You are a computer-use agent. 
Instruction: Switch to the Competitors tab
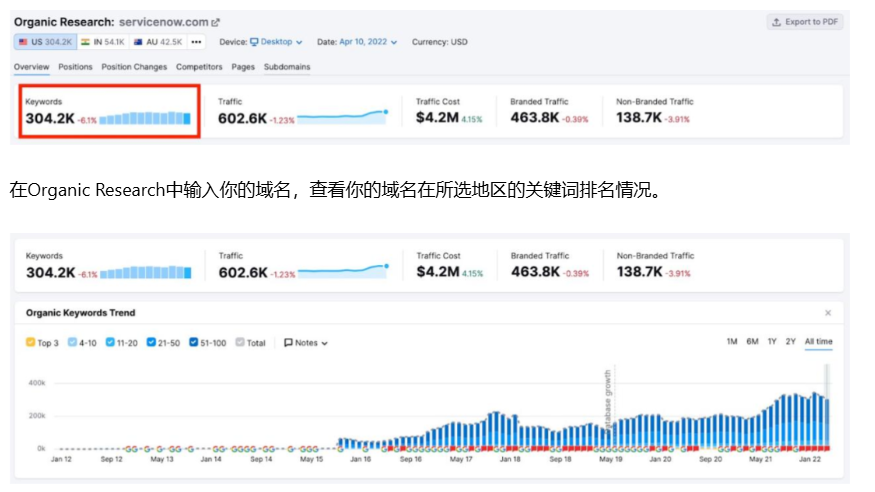point(199,67)
